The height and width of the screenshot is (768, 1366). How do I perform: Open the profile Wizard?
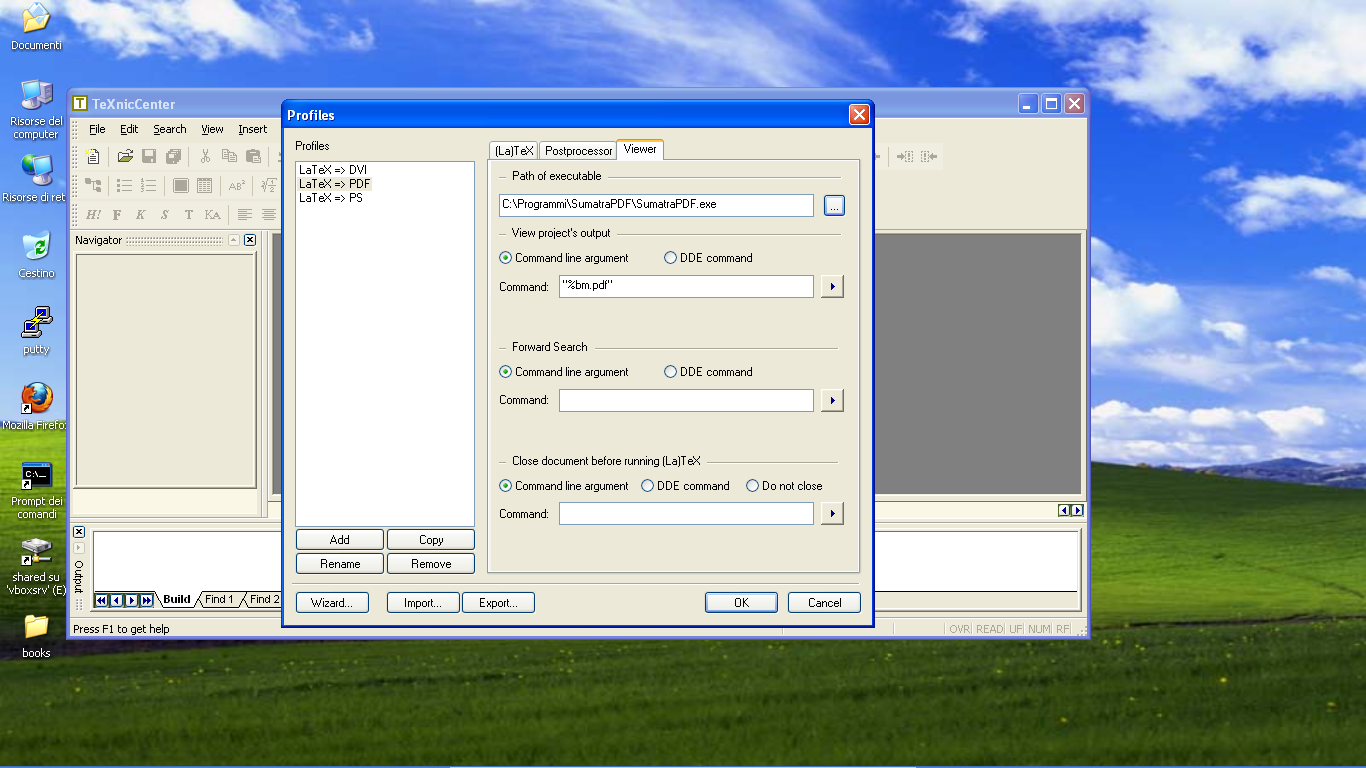332,603
